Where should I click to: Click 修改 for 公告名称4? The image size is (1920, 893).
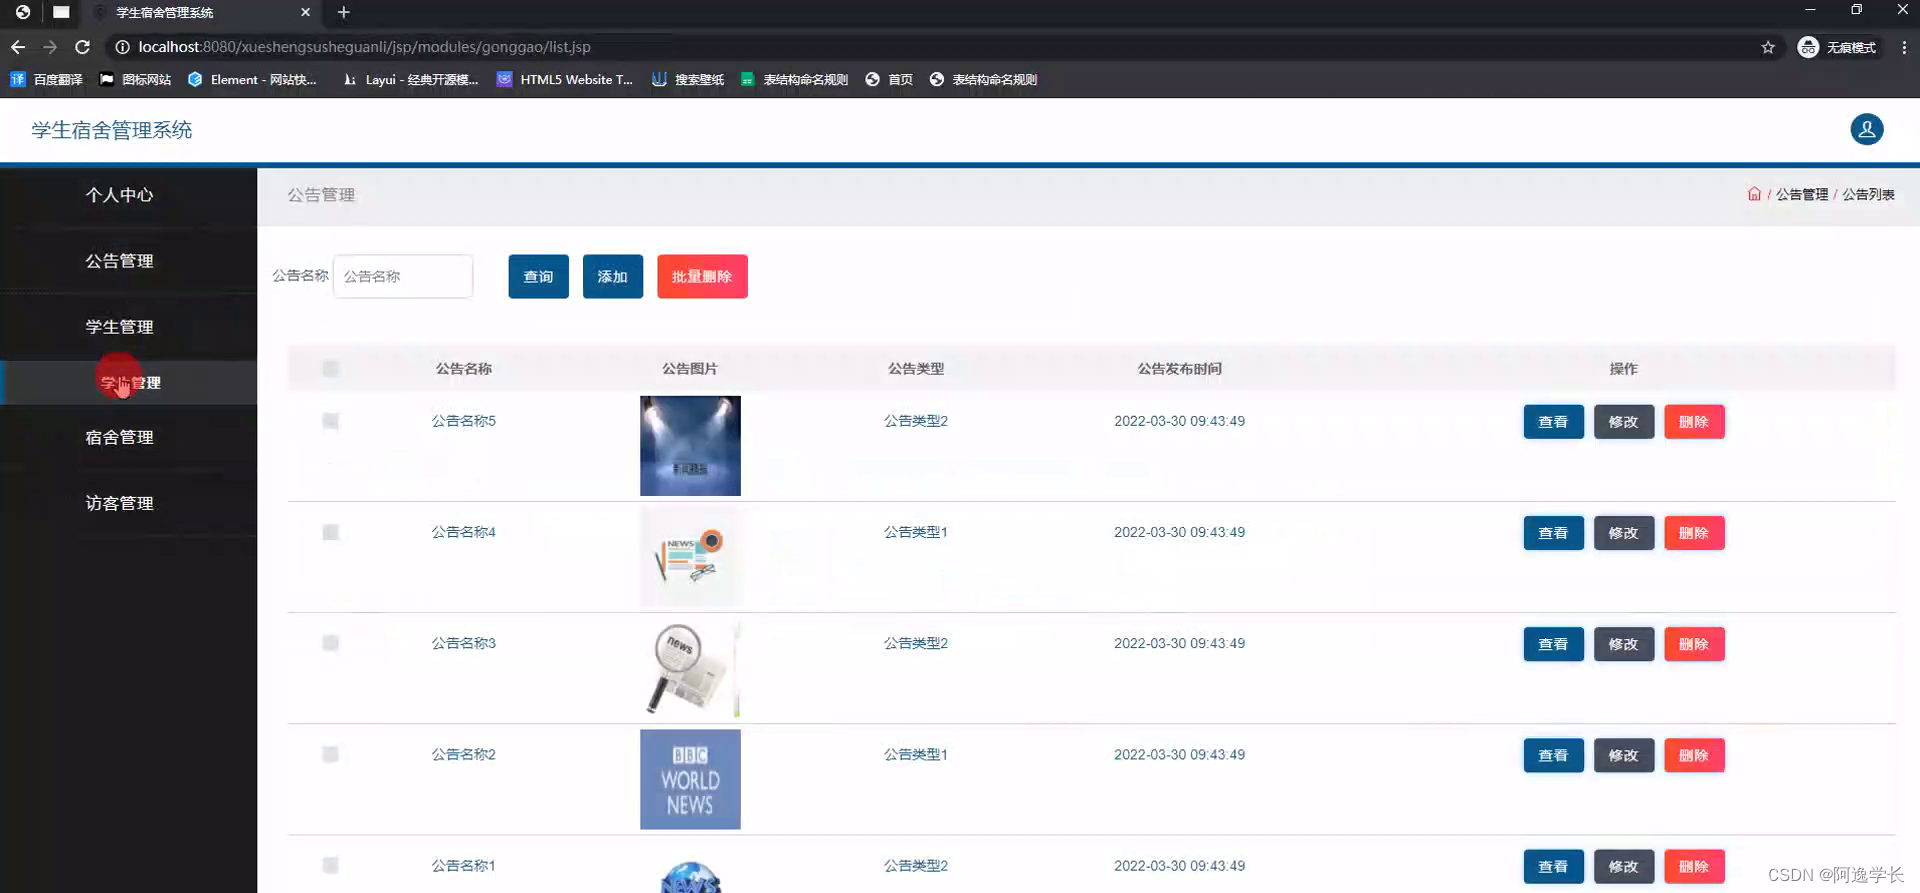click(1624, 533)
